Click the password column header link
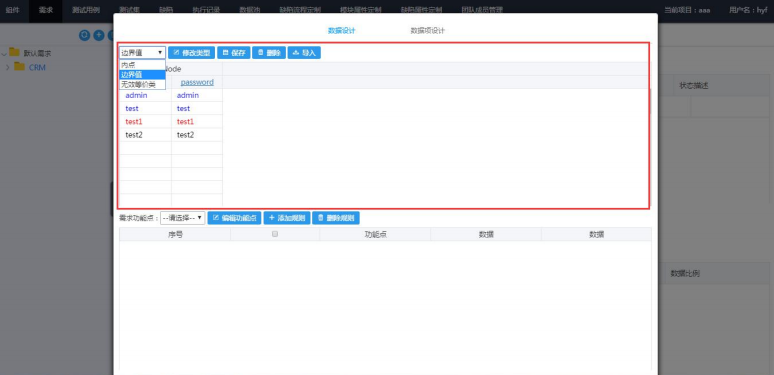774x375 pixels. click(x=197, y=82)
